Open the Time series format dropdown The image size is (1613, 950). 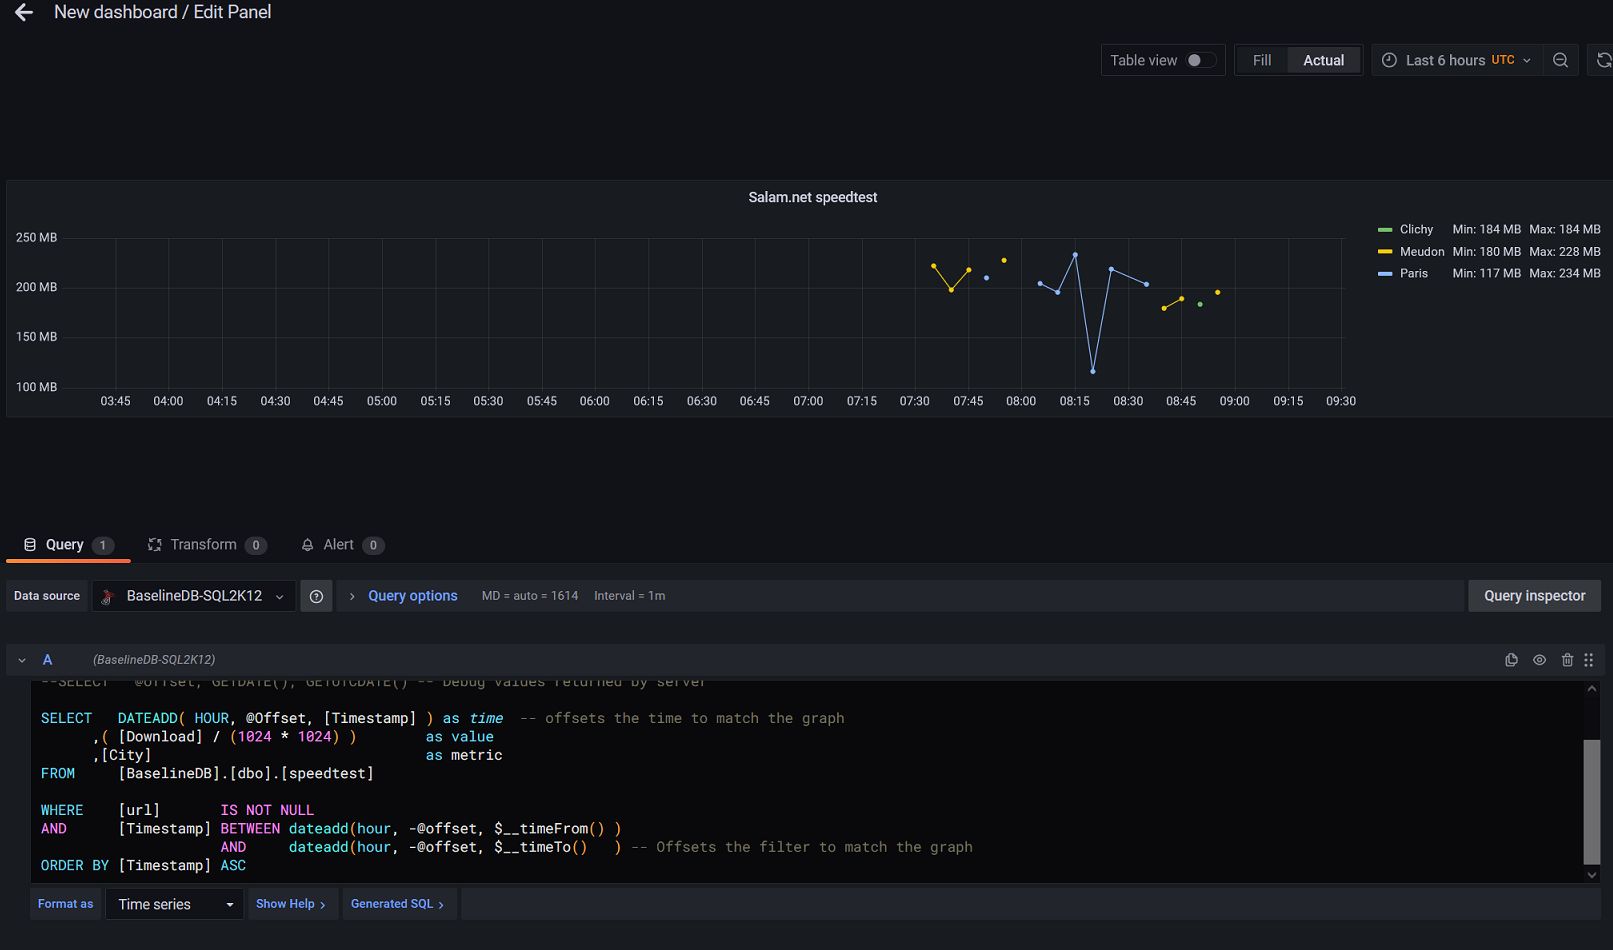click(175, 904)
